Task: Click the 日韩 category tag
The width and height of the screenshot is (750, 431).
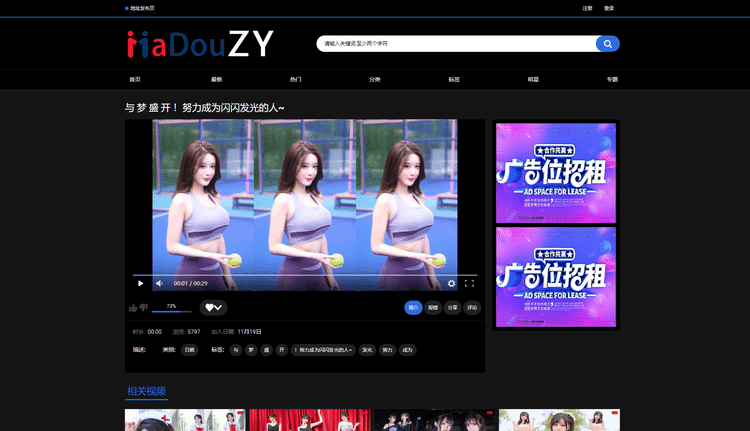Action: tap(190, 350)
